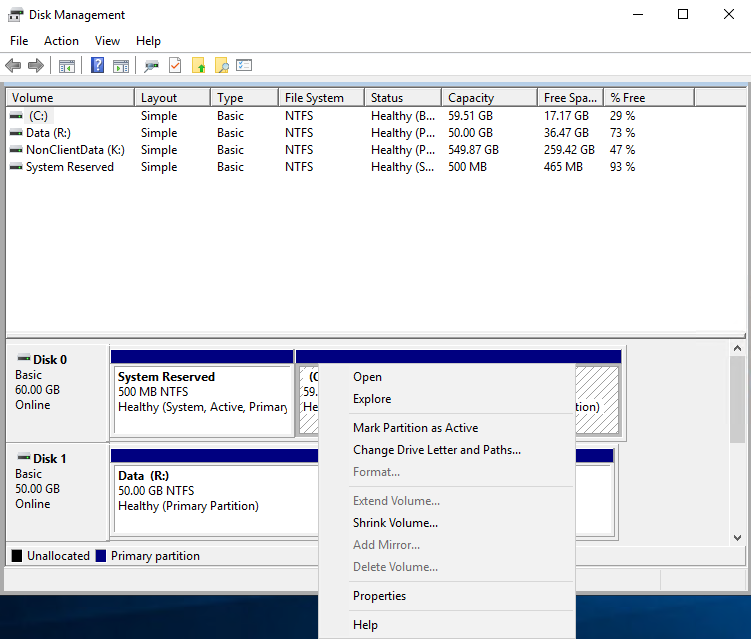Sort by the Status column header
This screenshot has height=639, width=751.
click(x=403, y=98)
